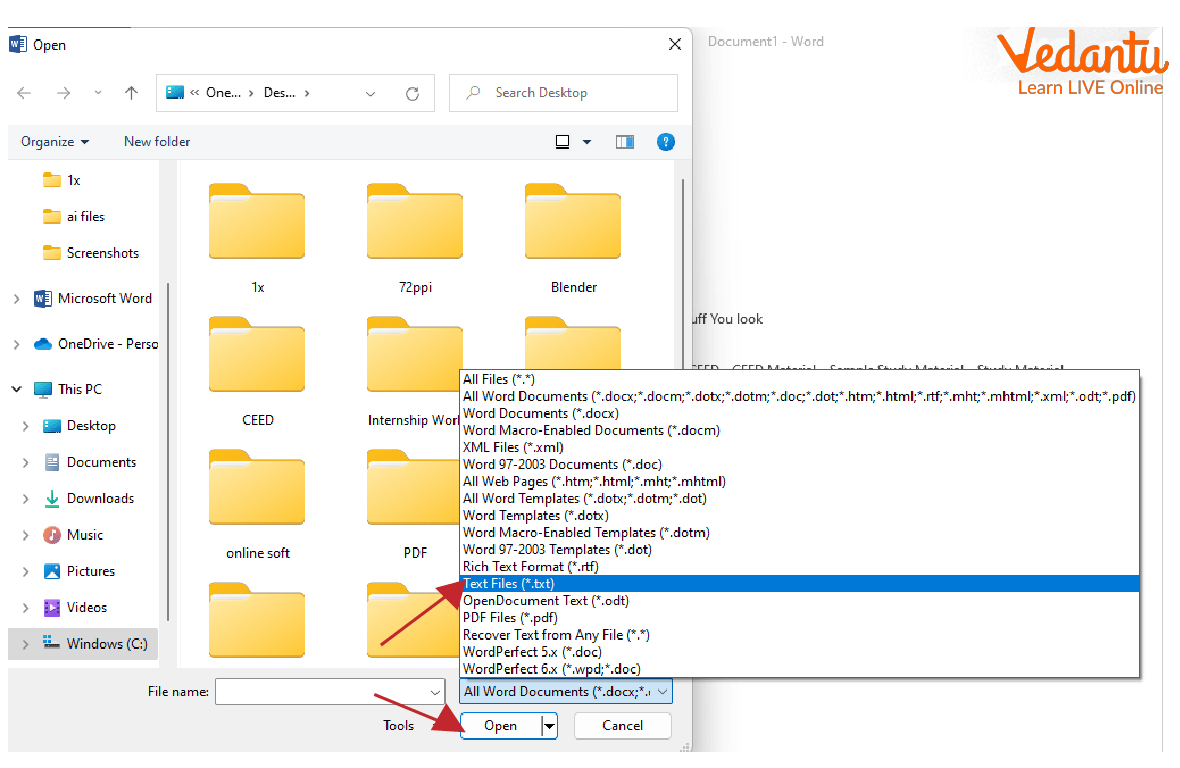Viewport: 1180px width, 768px height.
Task: Click the change view layout icon
Action: [x=564, y=142]
